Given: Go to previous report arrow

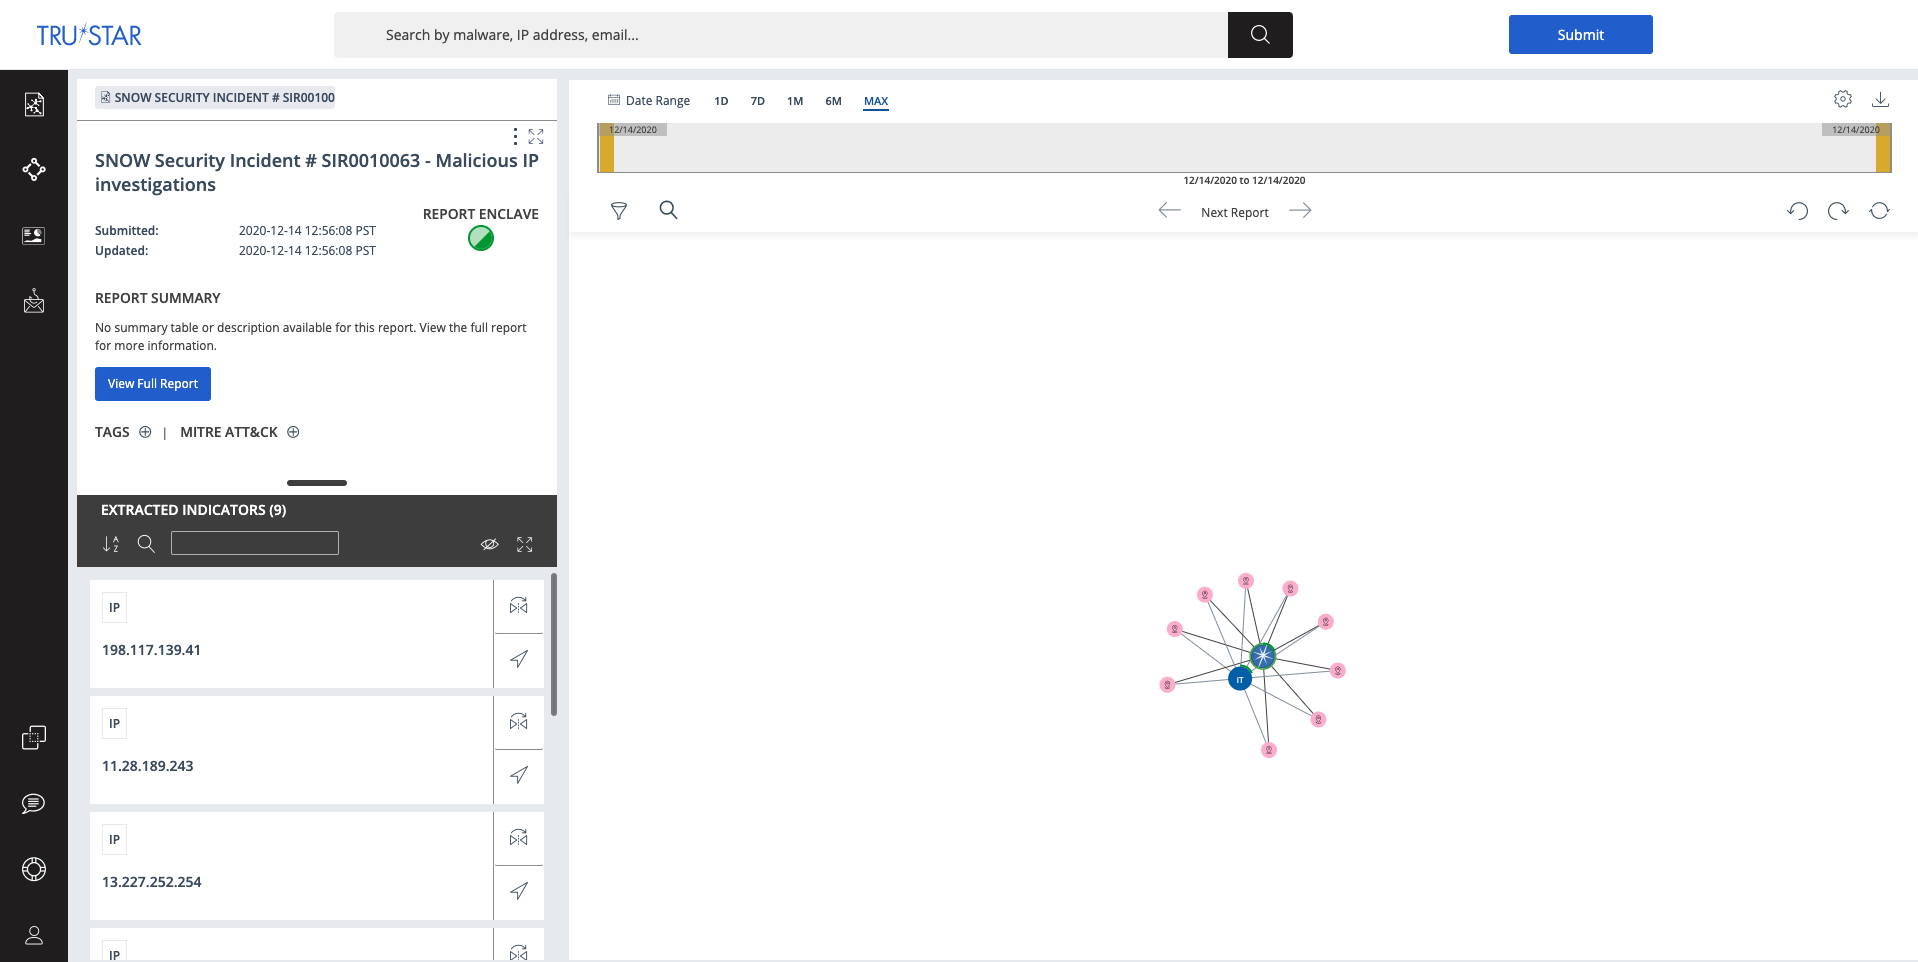Looking at the screenshot, I should (1170, 210).
